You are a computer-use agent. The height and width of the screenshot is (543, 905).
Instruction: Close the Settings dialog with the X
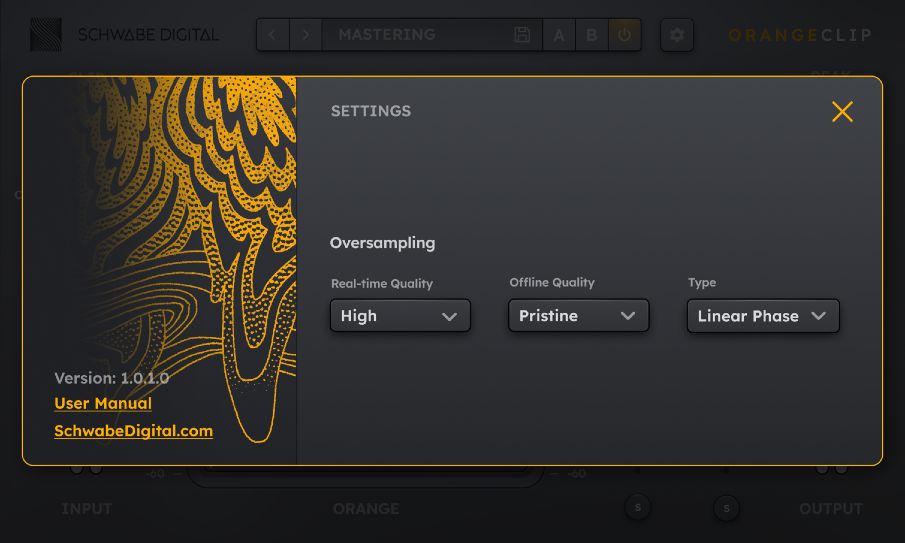[842, 111]
